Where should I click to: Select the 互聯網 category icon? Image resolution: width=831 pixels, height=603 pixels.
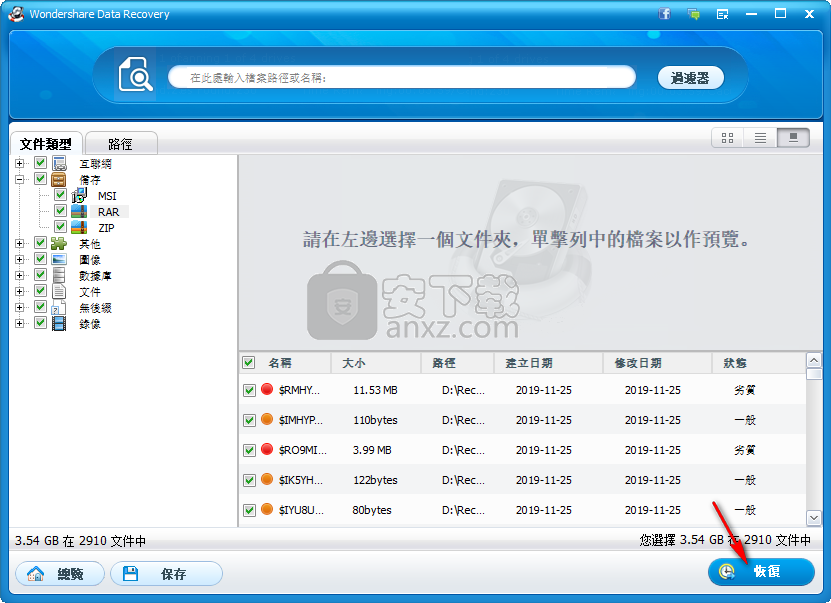point(59,163)
